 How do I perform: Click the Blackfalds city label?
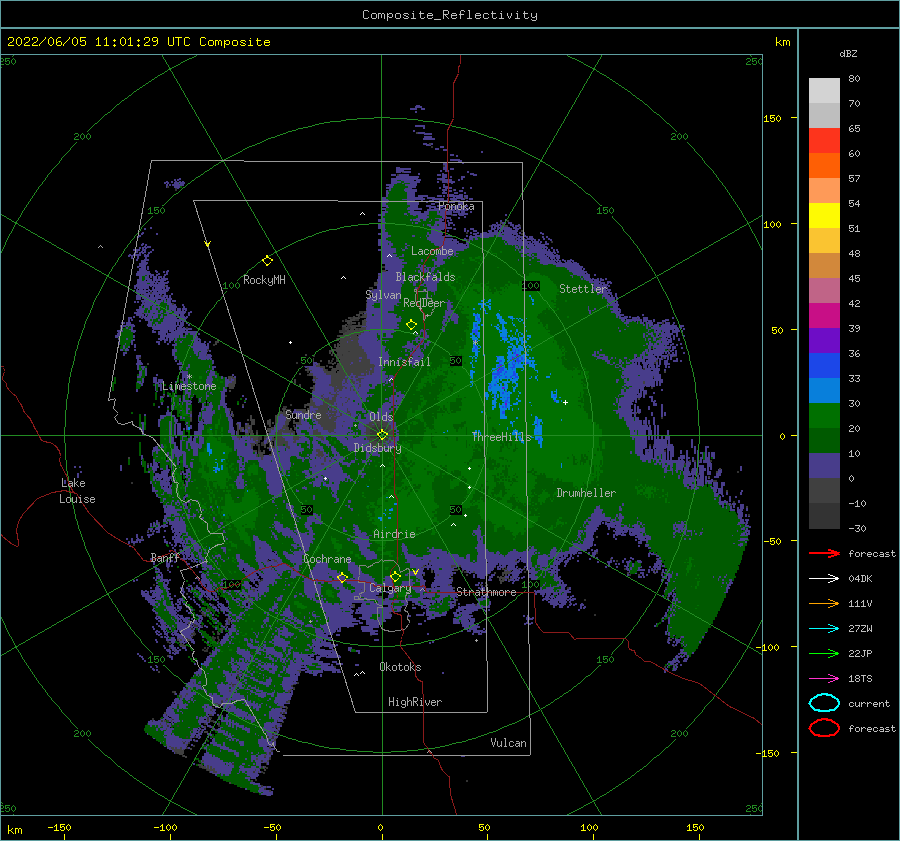[x=425, y=277]
